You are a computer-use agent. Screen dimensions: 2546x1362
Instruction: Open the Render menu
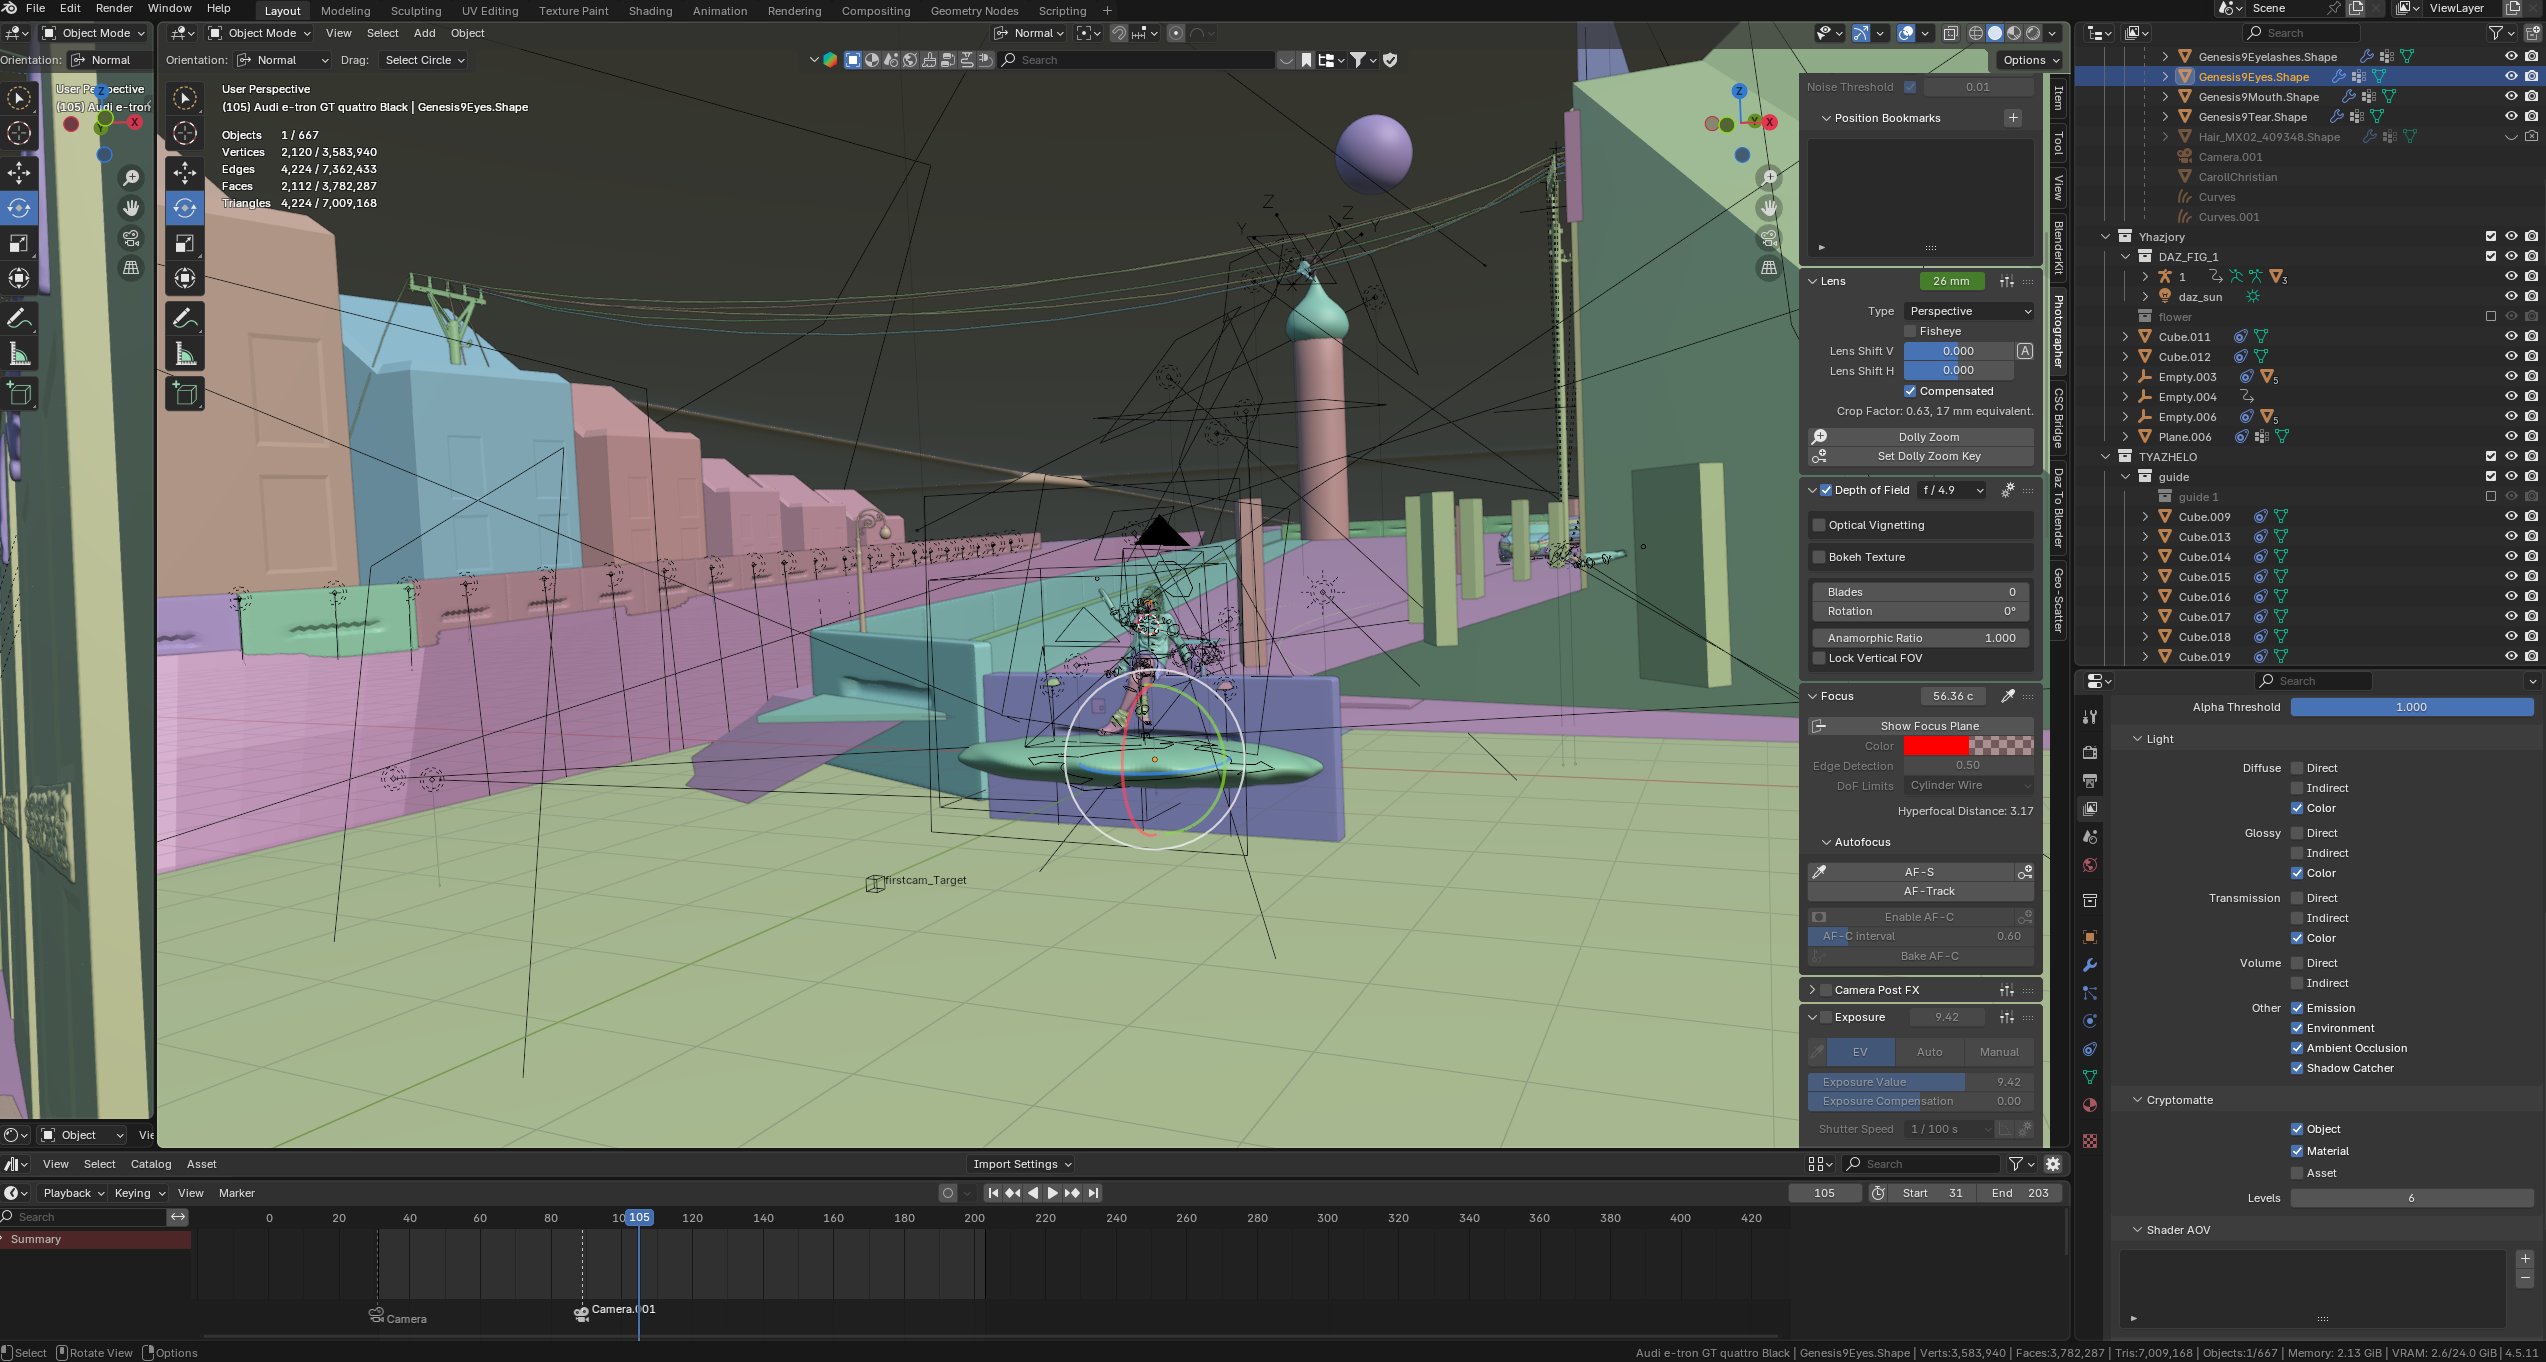tap(114, 8)
